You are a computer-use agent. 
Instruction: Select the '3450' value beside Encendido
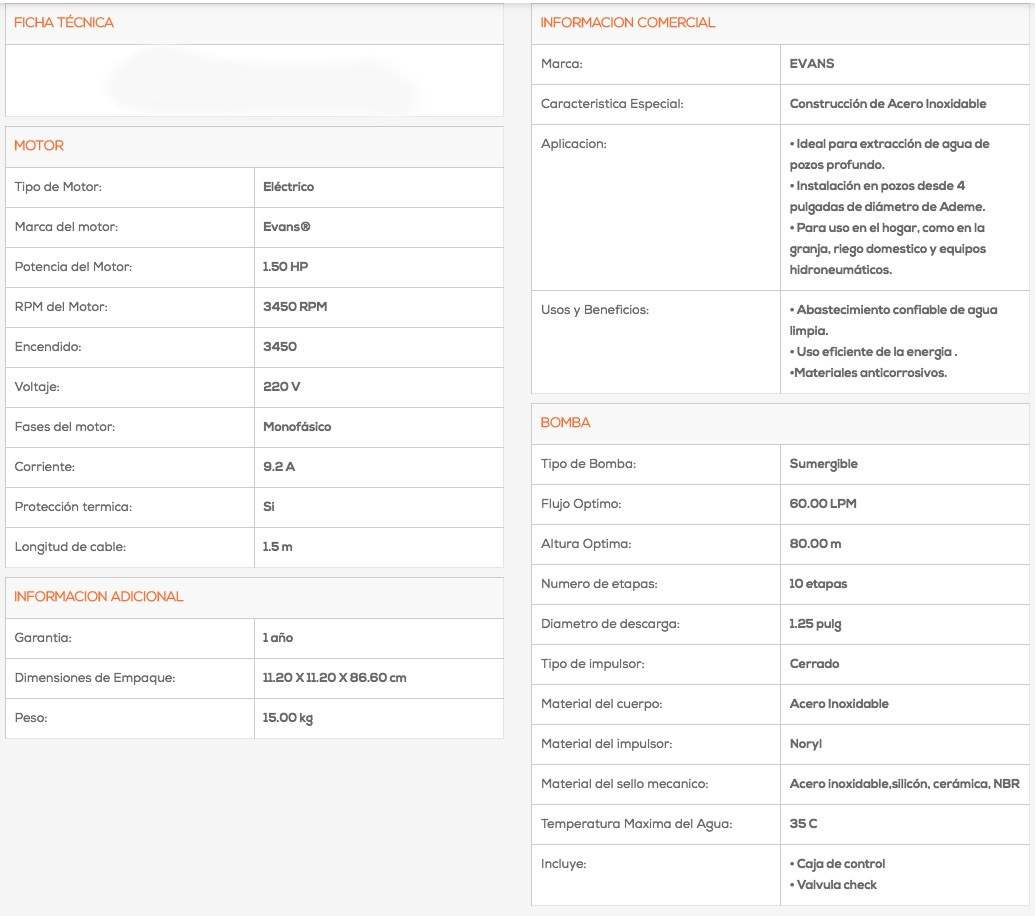(280, 347)
